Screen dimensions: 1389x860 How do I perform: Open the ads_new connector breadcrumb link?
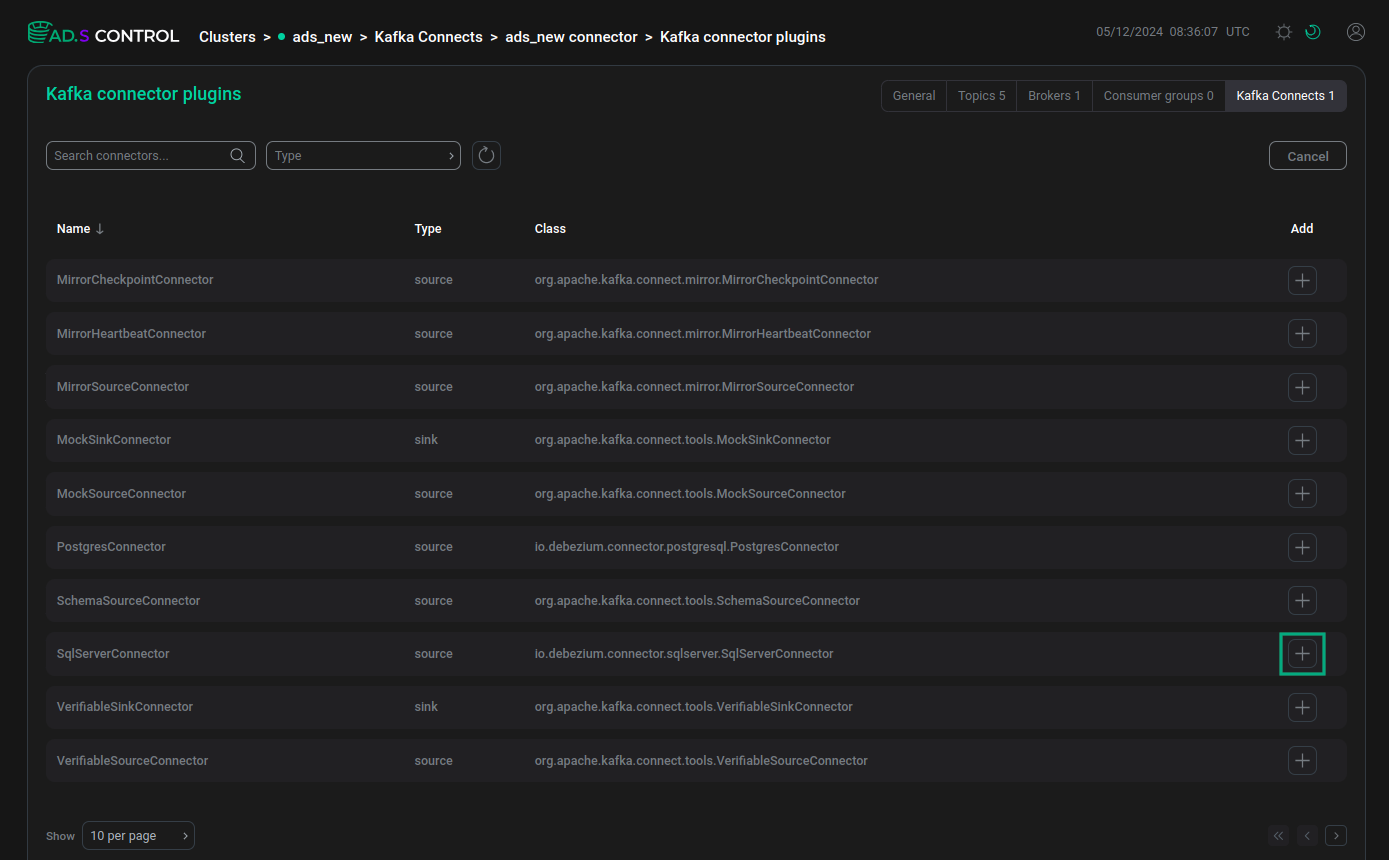point(571,37)
